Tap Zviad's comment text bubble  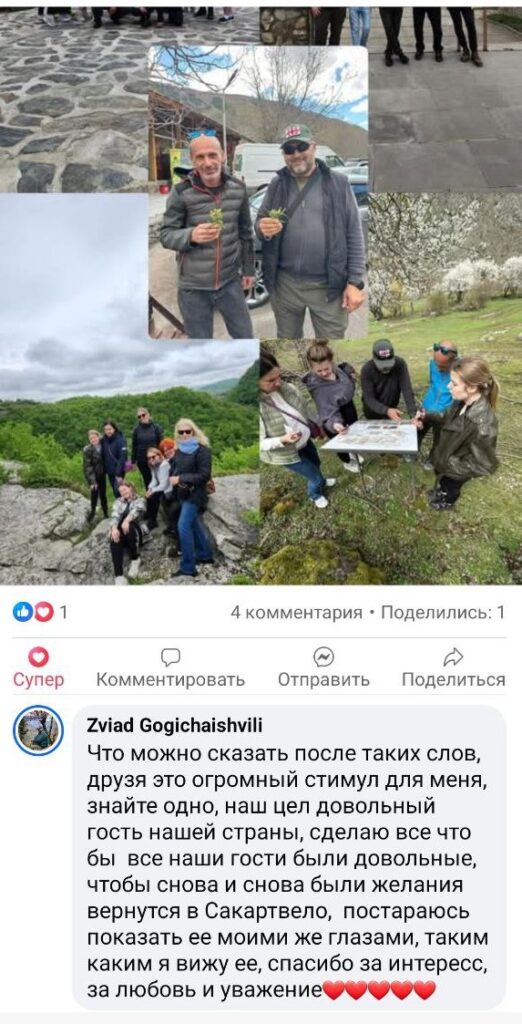pos(289,857)
